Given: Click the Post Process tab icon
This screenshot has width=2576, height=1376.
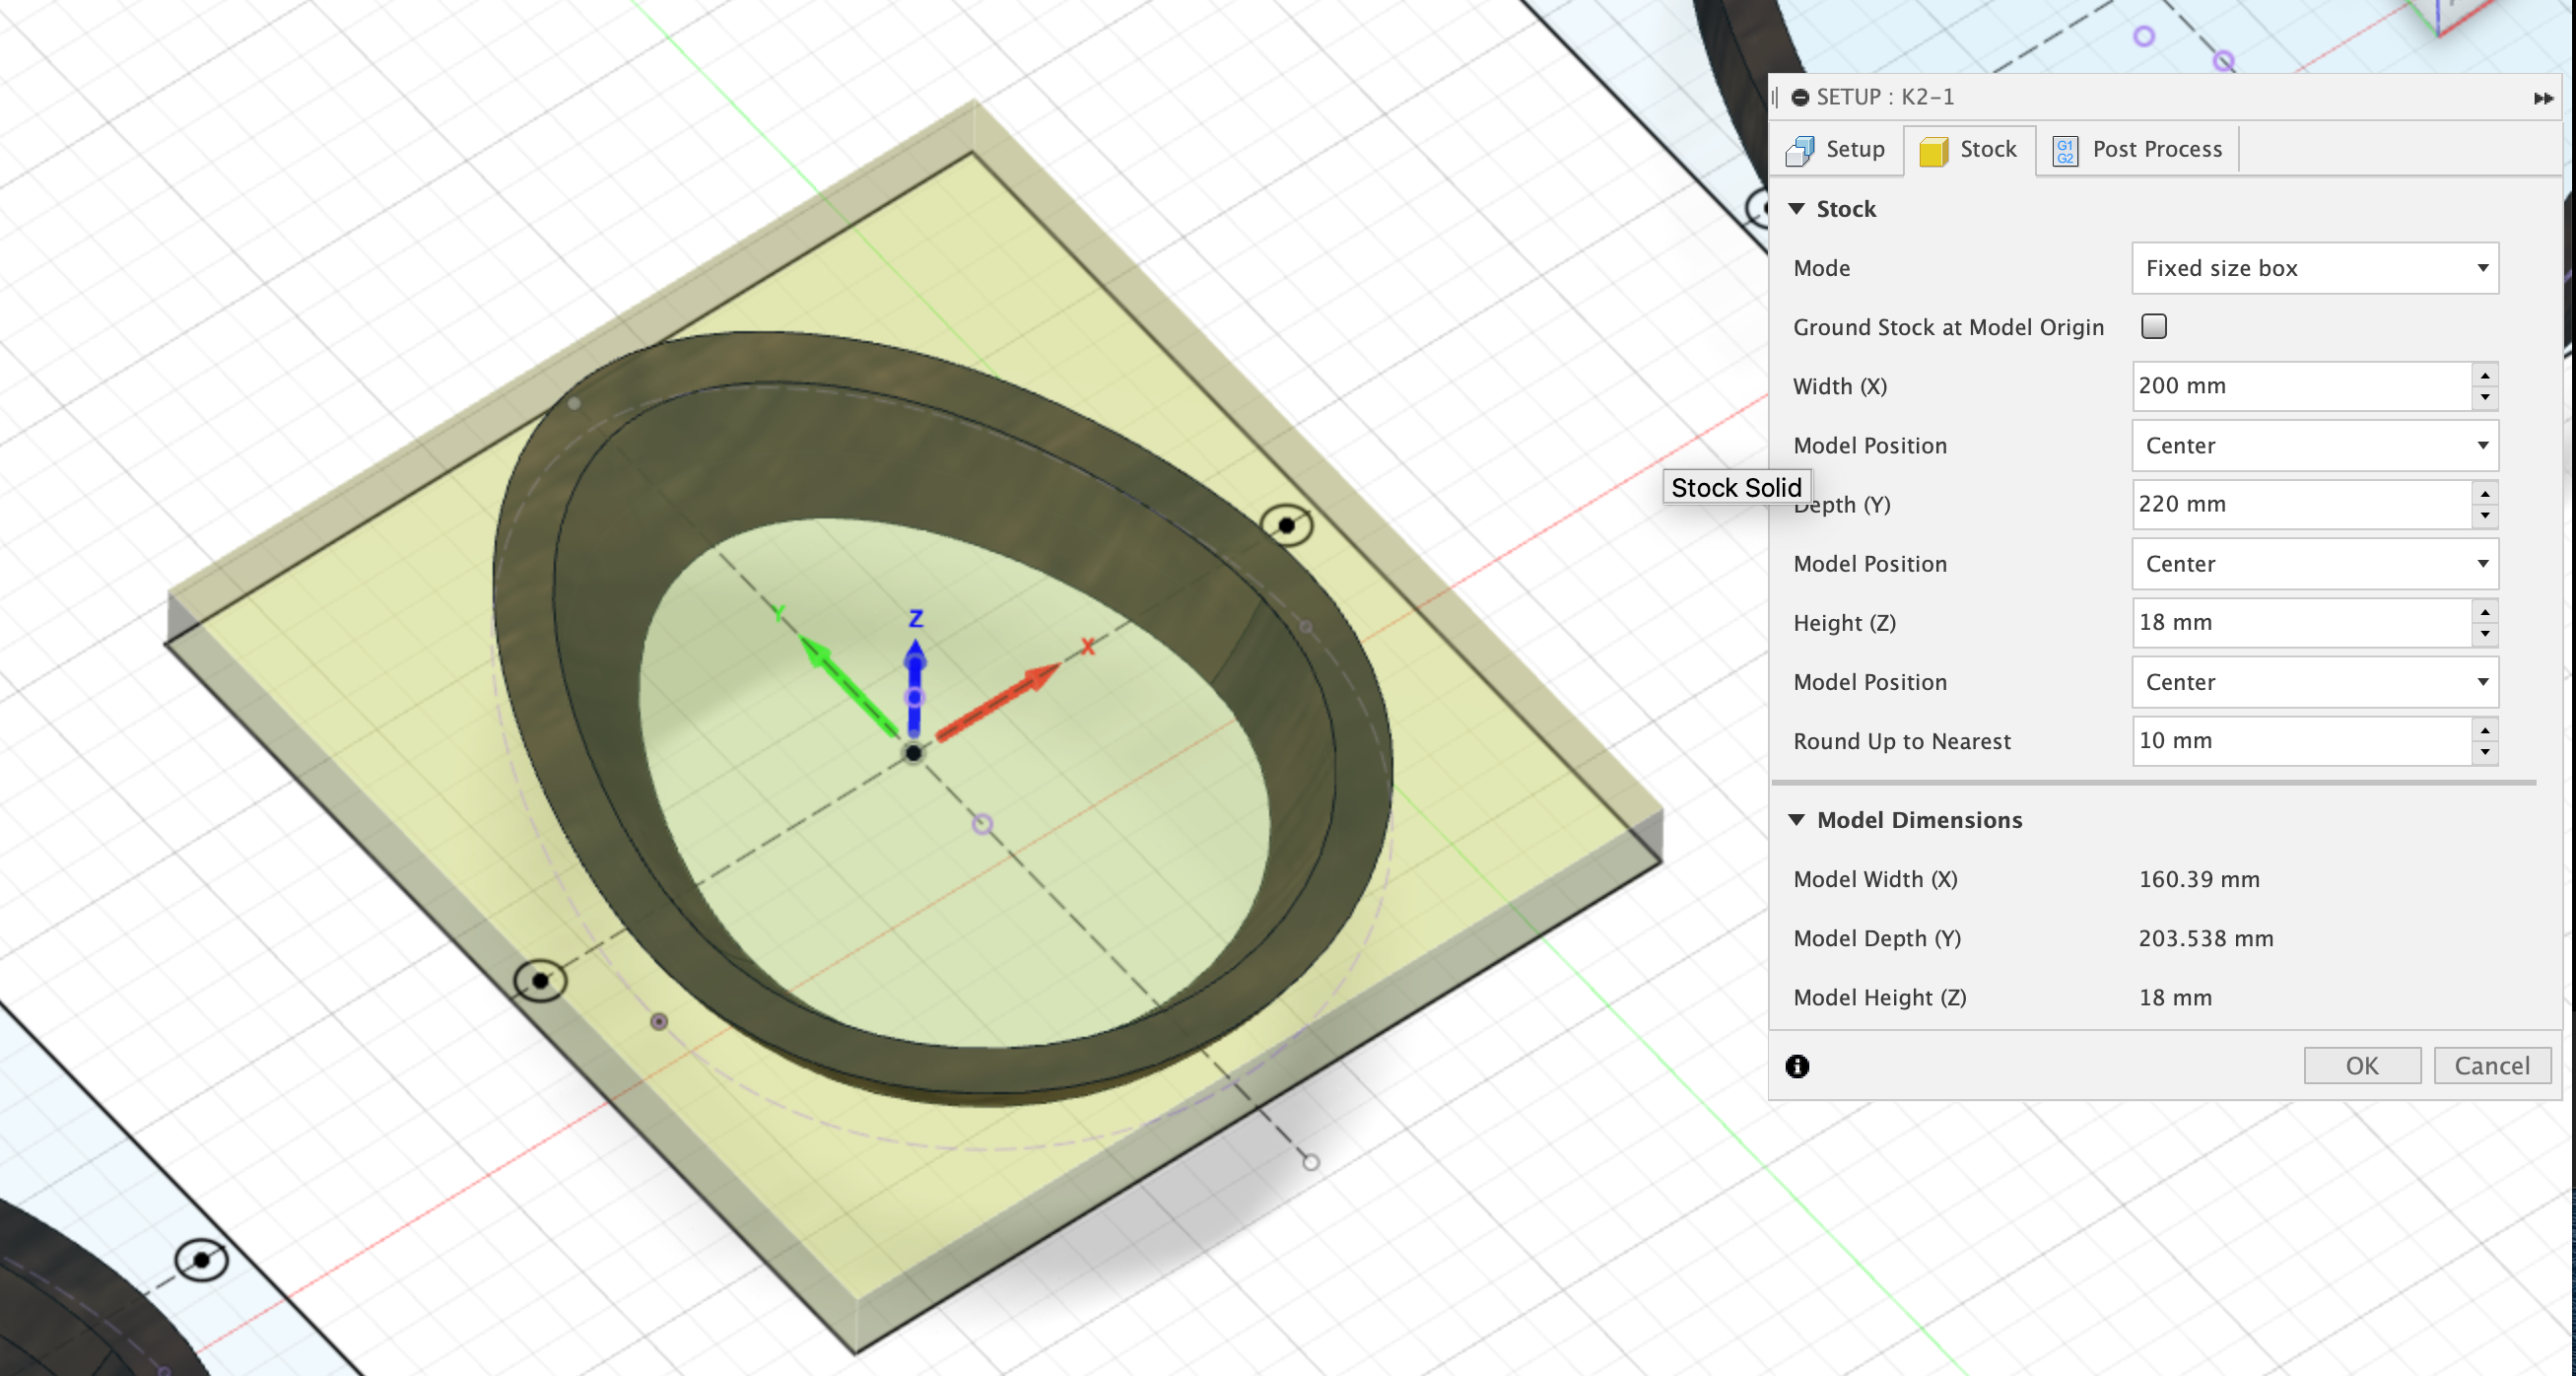Looking at the screenshot, I should point(2065,150).
